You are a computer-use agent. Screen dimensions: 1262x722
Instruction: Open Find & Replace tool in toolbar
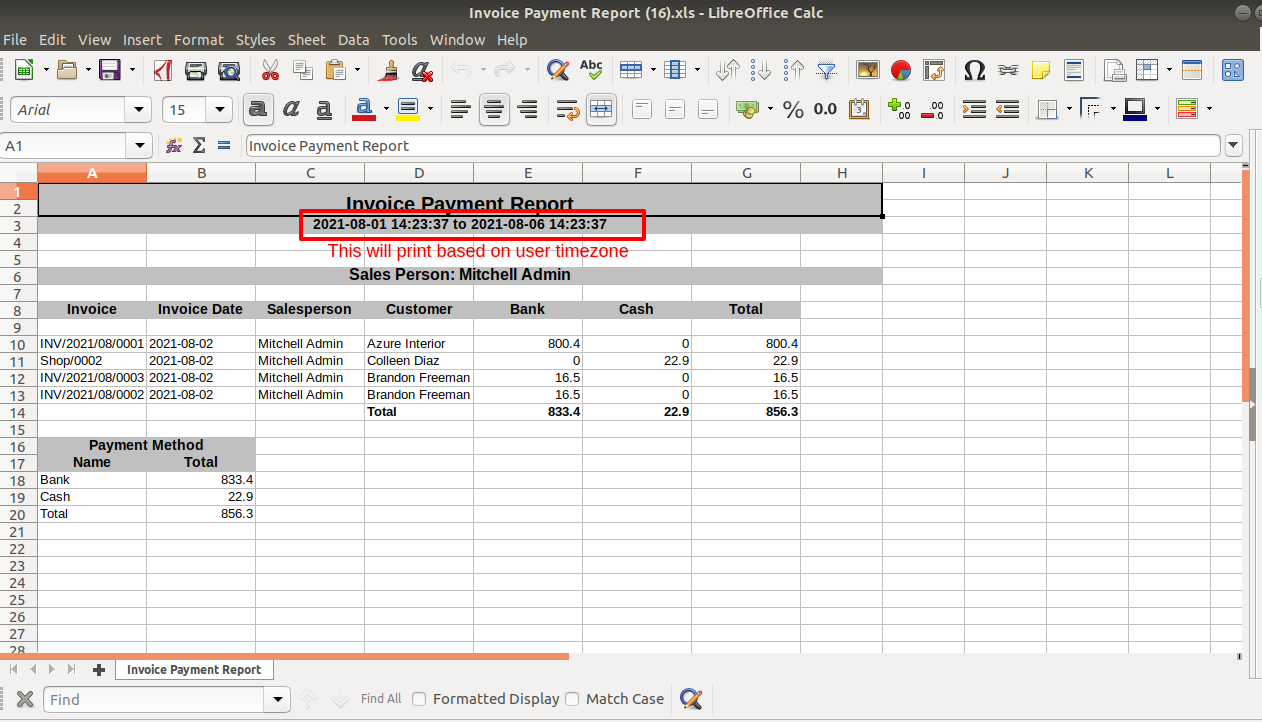coord(557,70)
